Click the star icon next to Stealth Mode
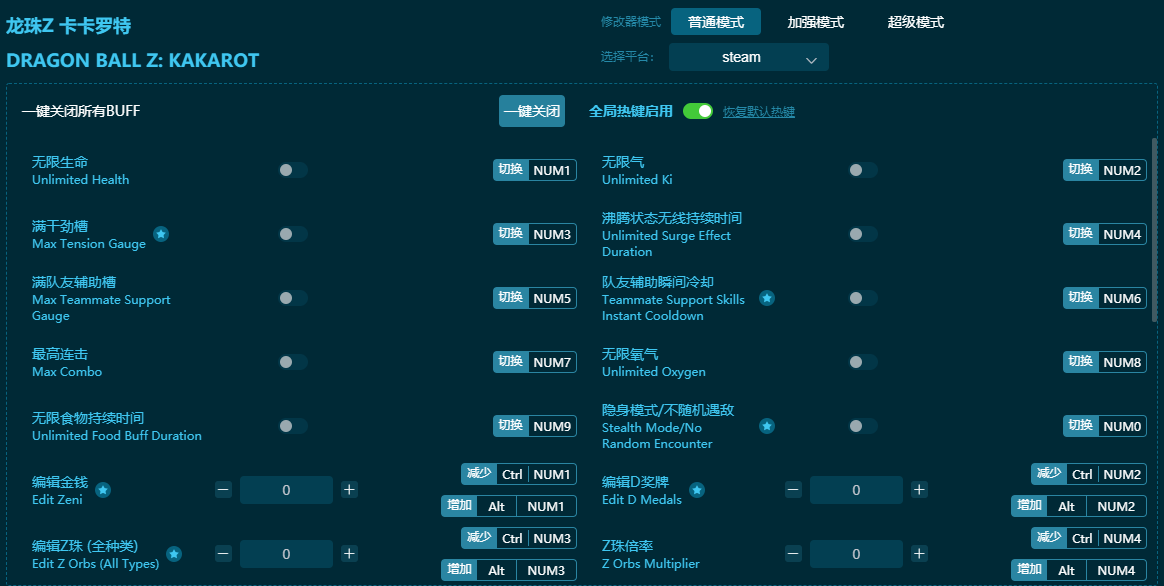1164x586 pixels. (766, 425)
